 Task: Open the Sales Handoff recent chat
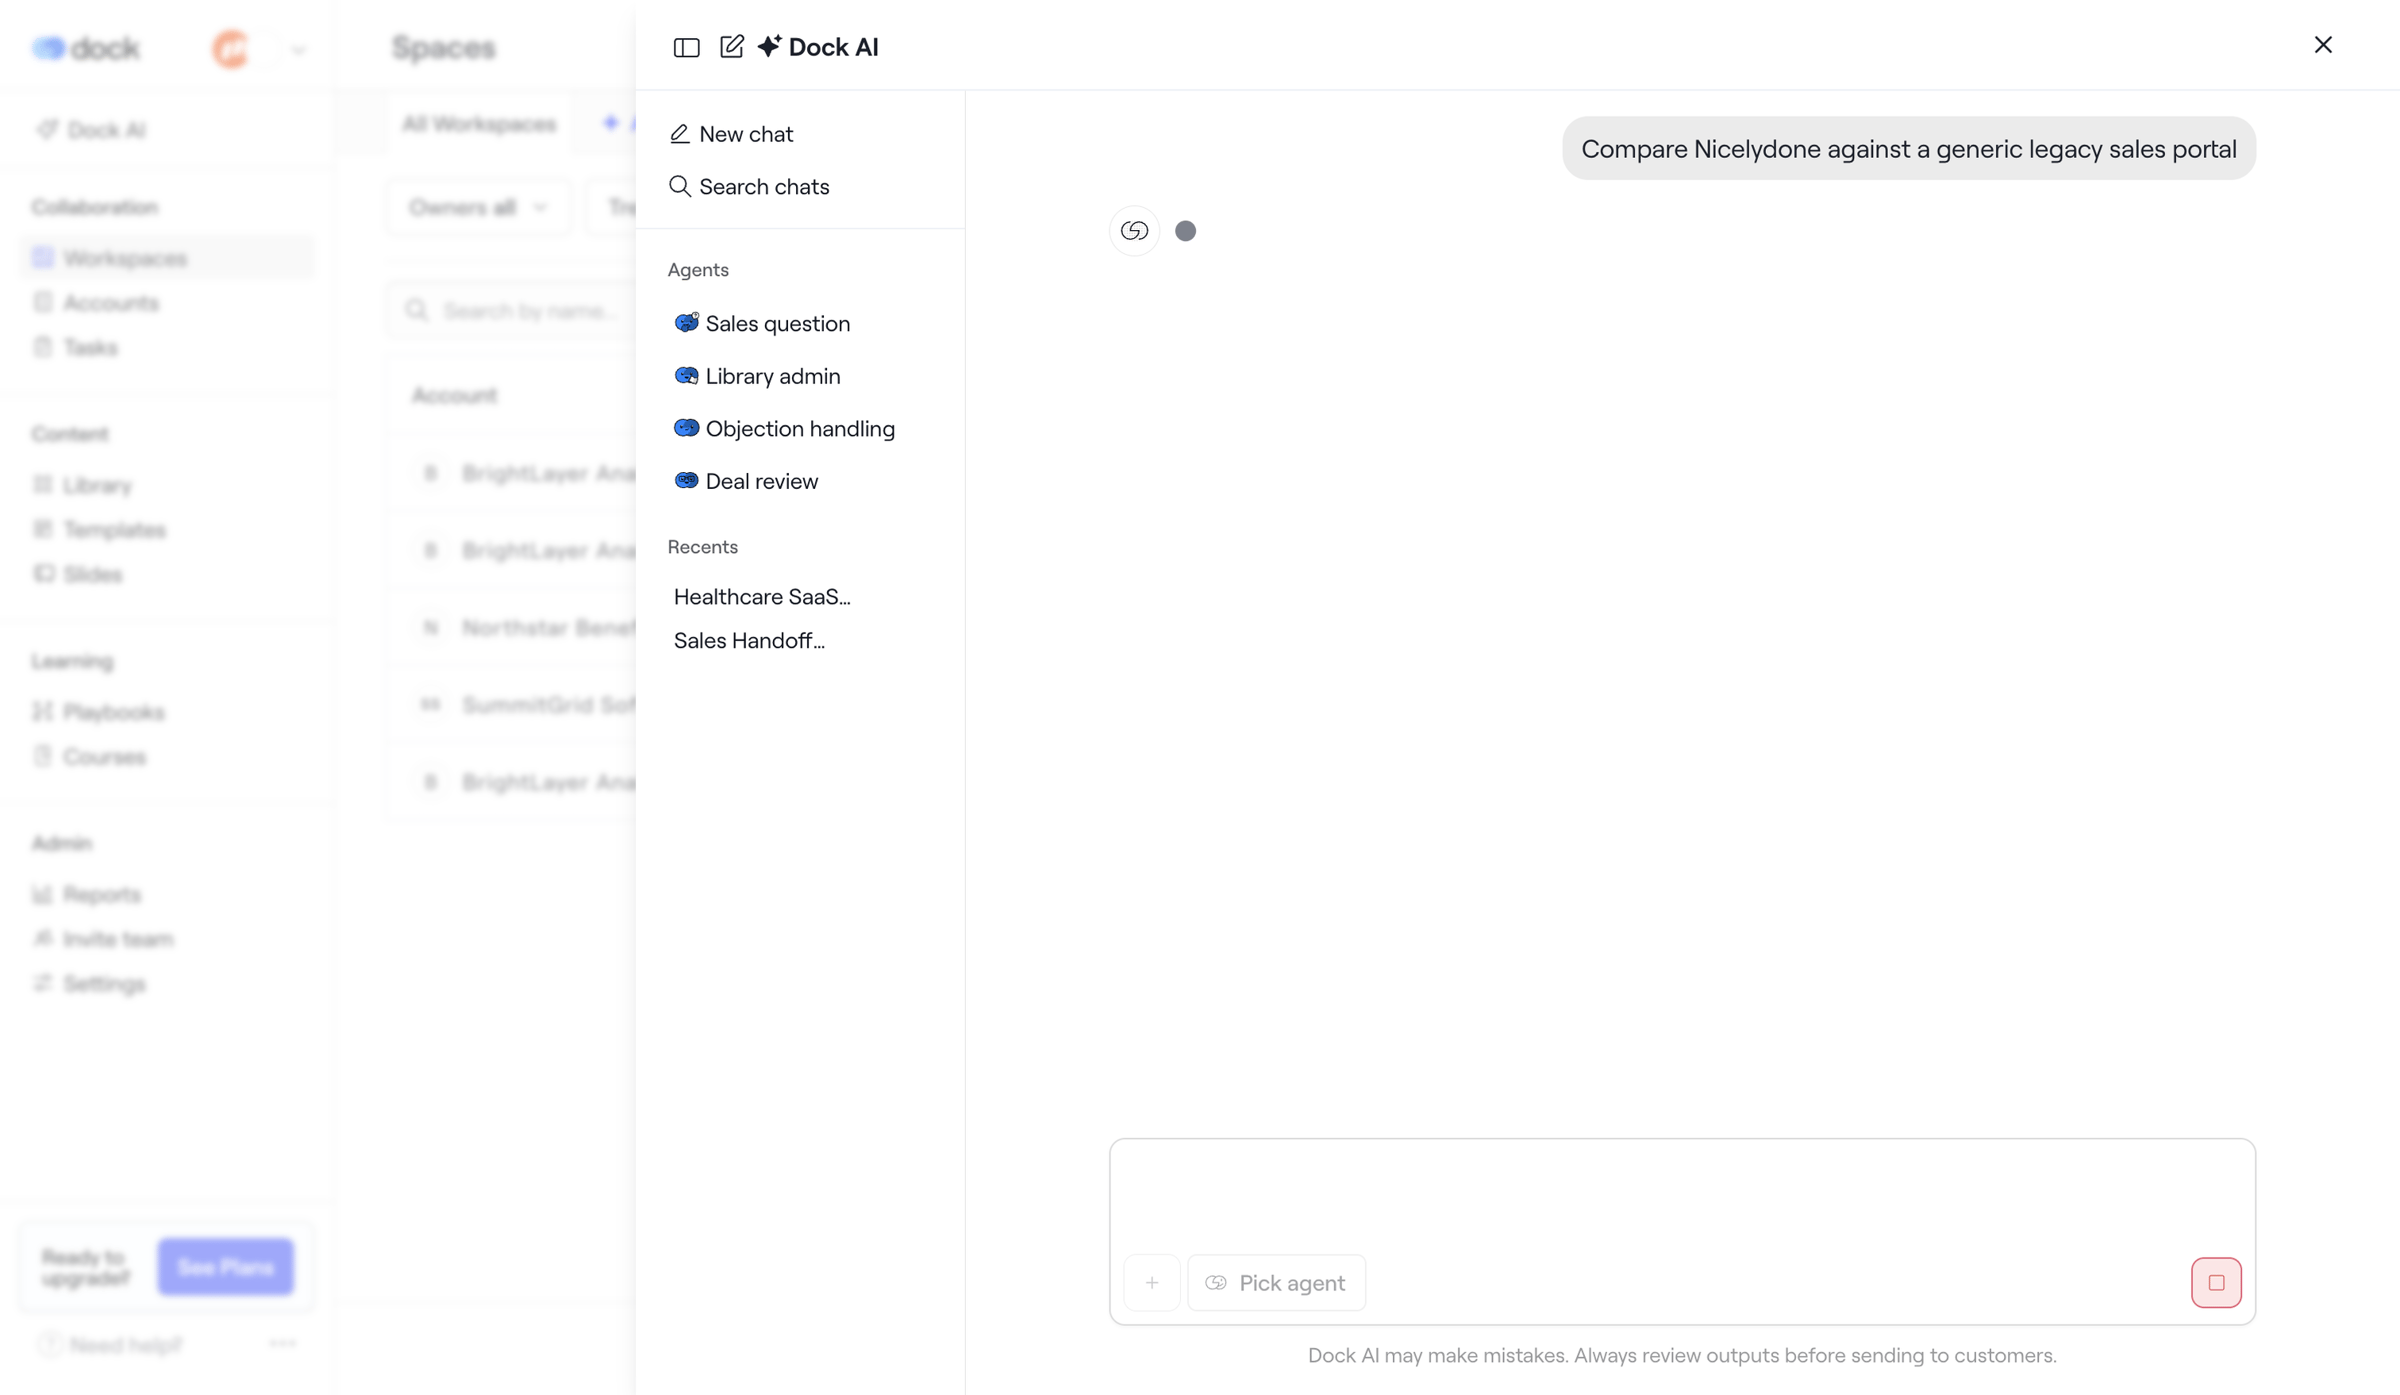pos(749,641)
